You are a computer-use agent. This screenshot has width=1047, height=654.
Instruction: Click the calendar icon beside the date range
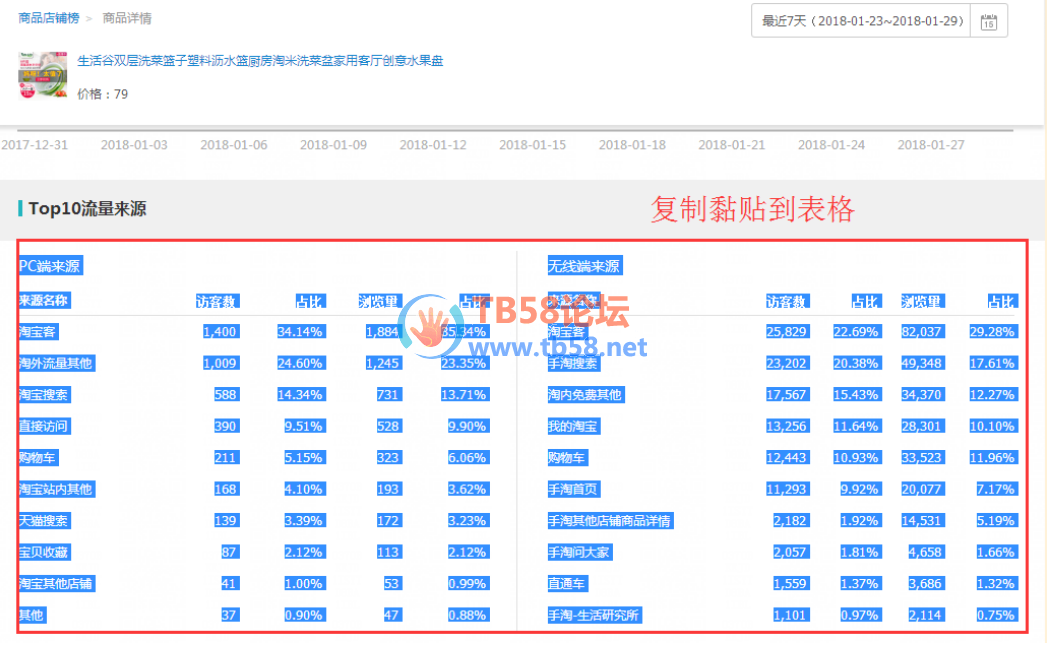click(988, 21)
